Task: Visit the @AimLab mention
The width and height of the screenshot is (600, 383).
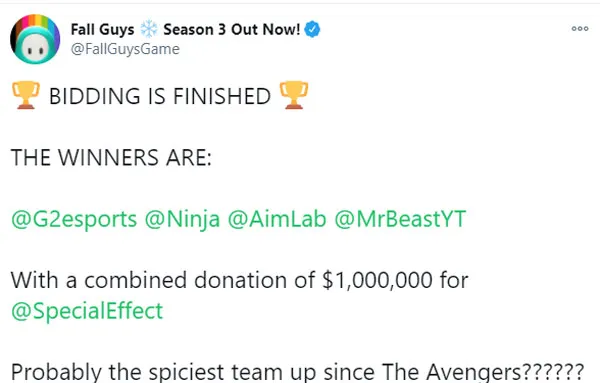Action: [277, 219]
